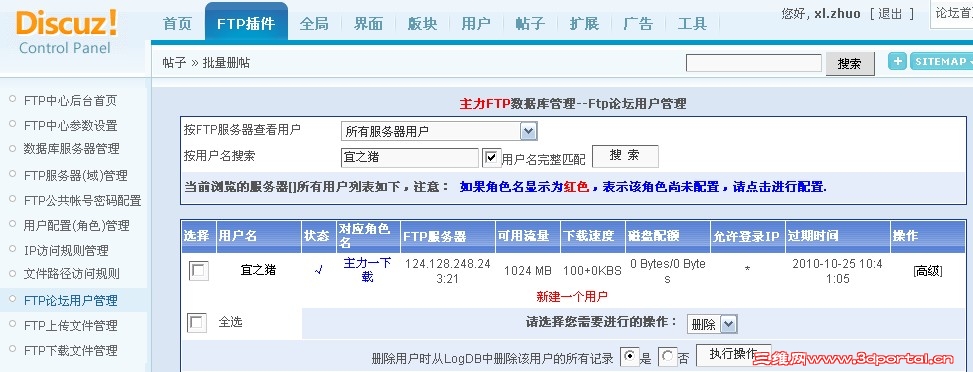Click the 1024 MB traffic cell

point(527,271)
